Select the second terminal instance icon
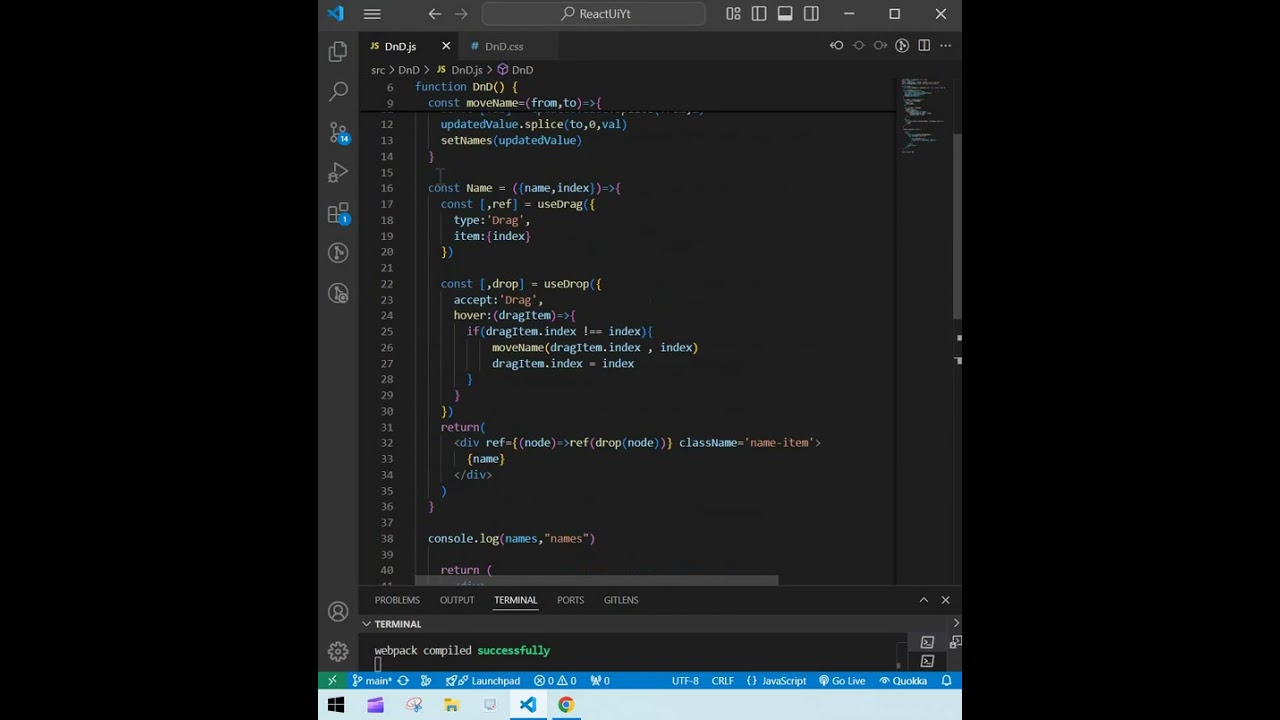 927,661
